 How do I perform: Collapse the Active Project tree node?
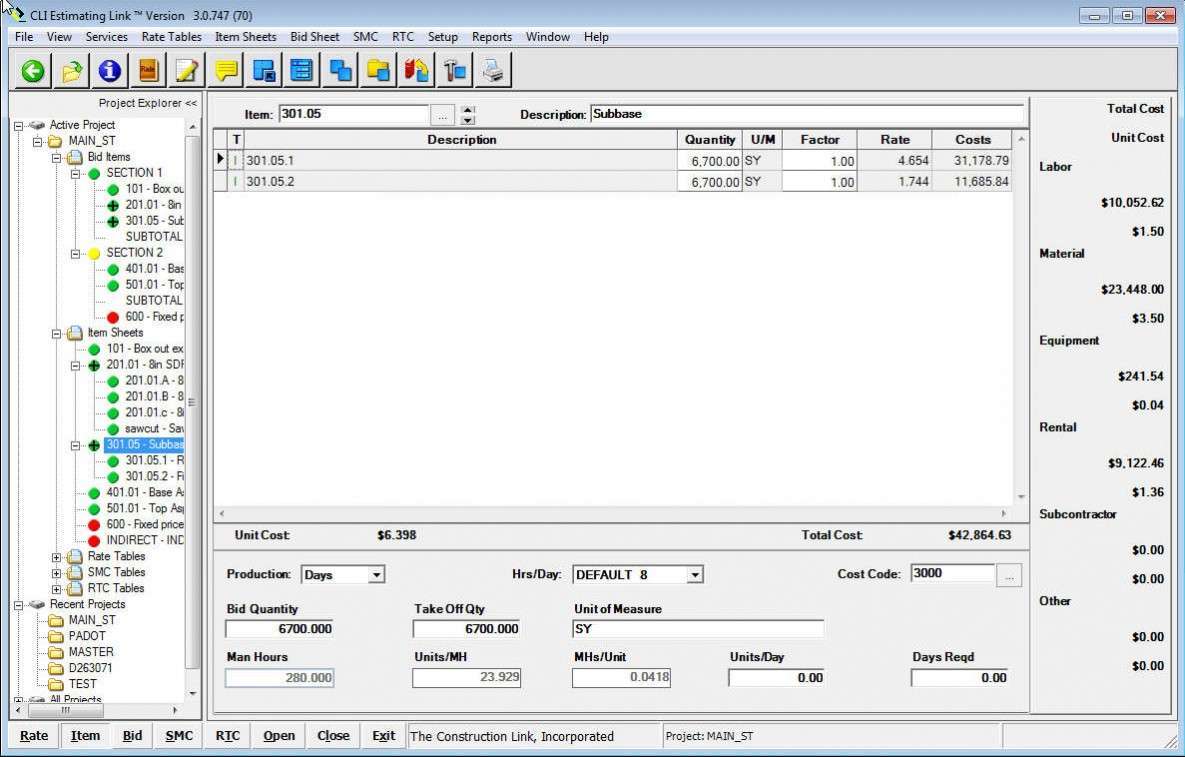18,125
